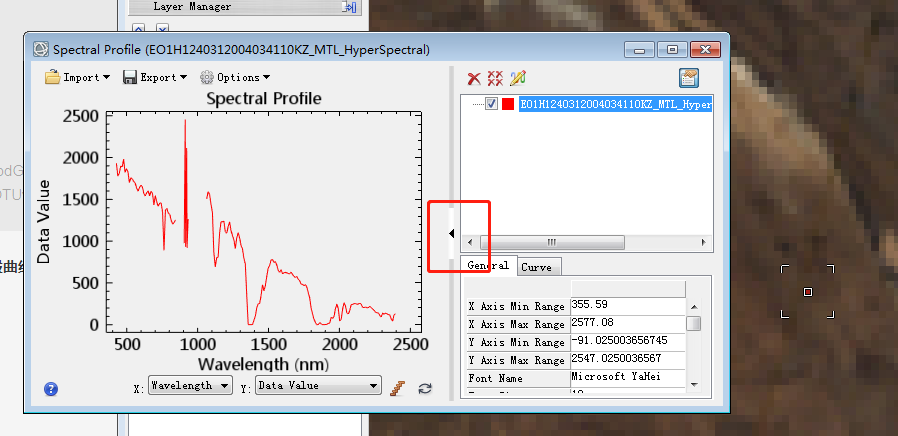Click the red pixel cursor marker on image
This screenshot has height=436, width=898.
point(808,292)
